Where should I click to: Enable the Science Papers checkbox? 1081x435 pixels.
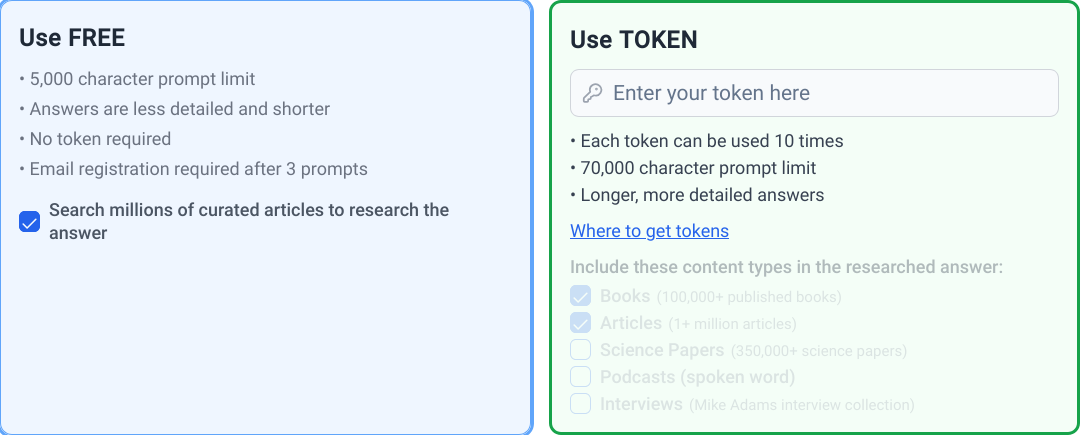pyautogui.click(x=581, y=350)
